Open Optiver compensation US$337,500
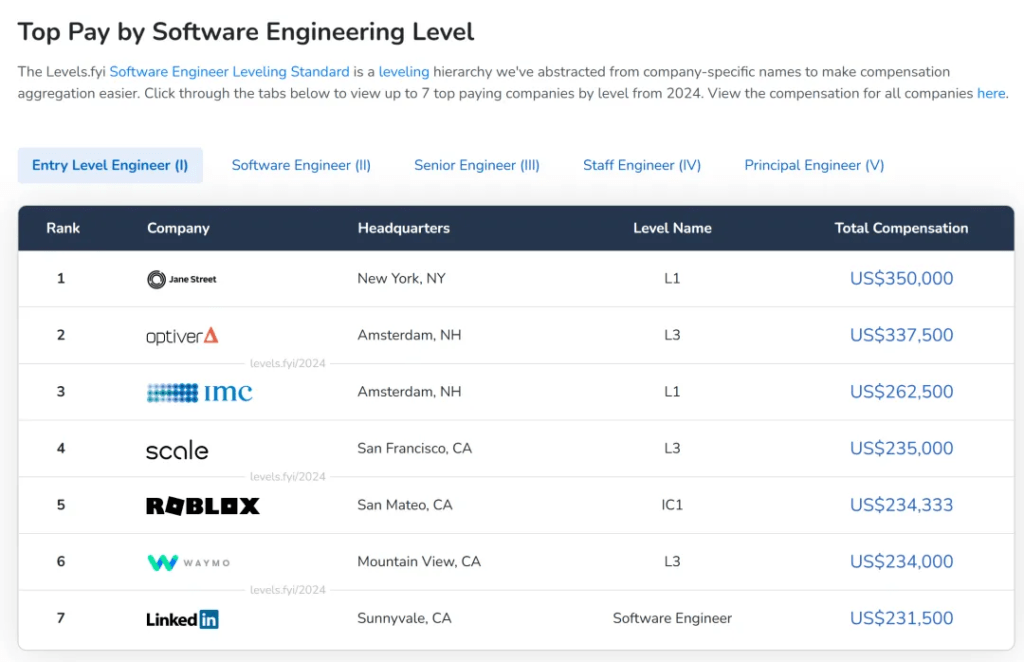The height and width of the screenshot is (662, 1024). click(x=901, y=335)
